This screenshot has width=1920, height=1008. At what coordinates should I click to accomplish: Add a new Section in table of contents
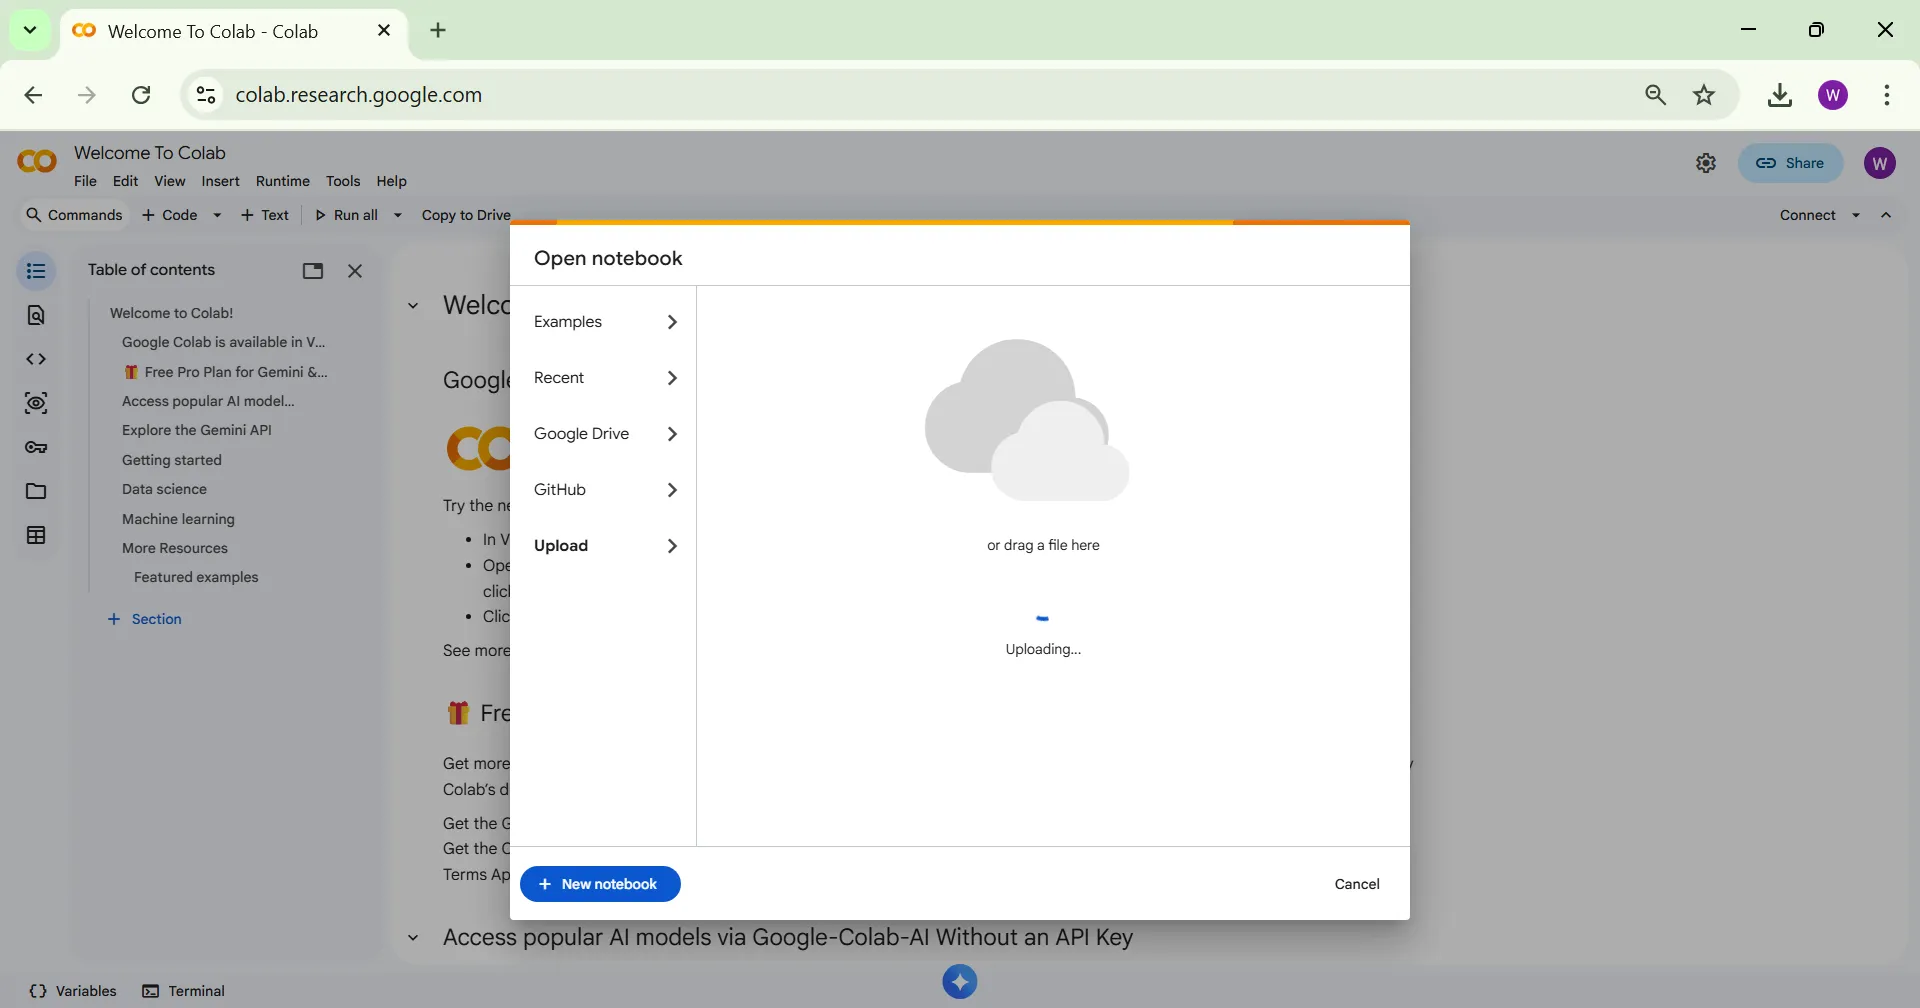pos(145,619)
